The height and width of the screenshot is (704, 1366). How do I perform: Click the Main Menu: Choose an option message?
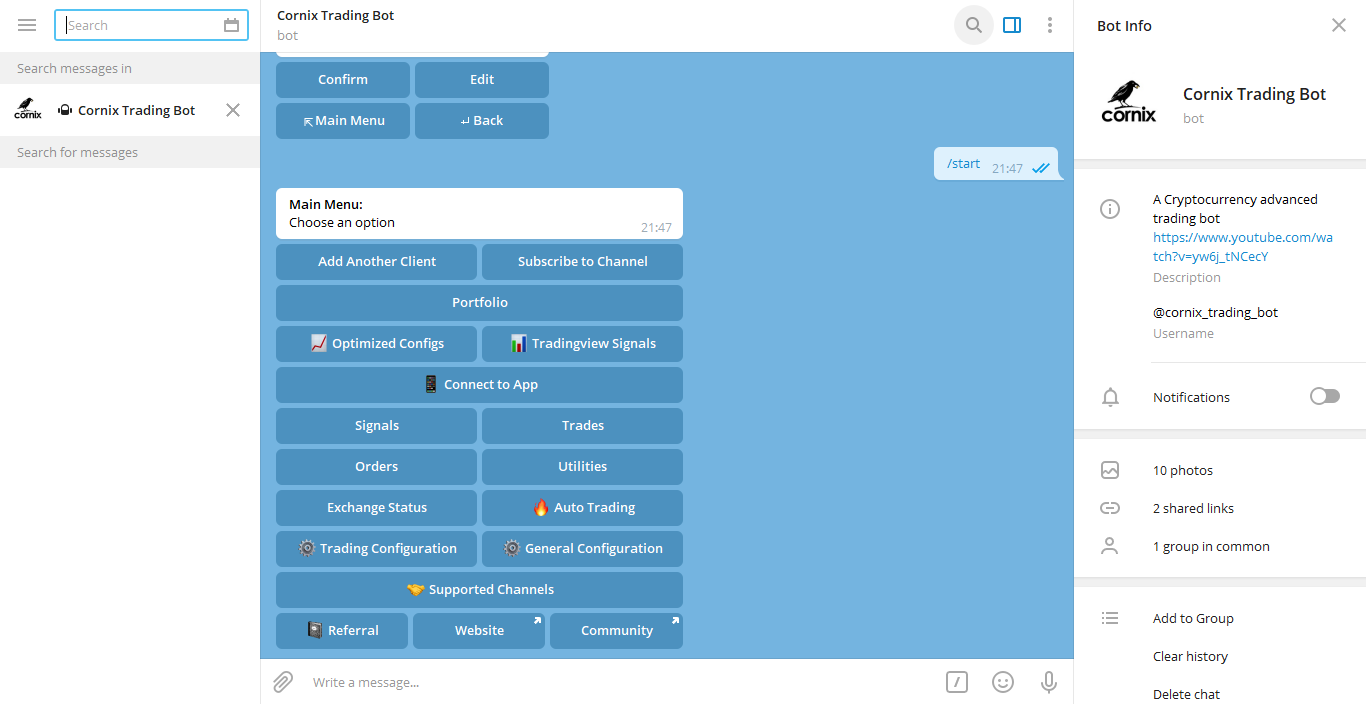point(479,213)
